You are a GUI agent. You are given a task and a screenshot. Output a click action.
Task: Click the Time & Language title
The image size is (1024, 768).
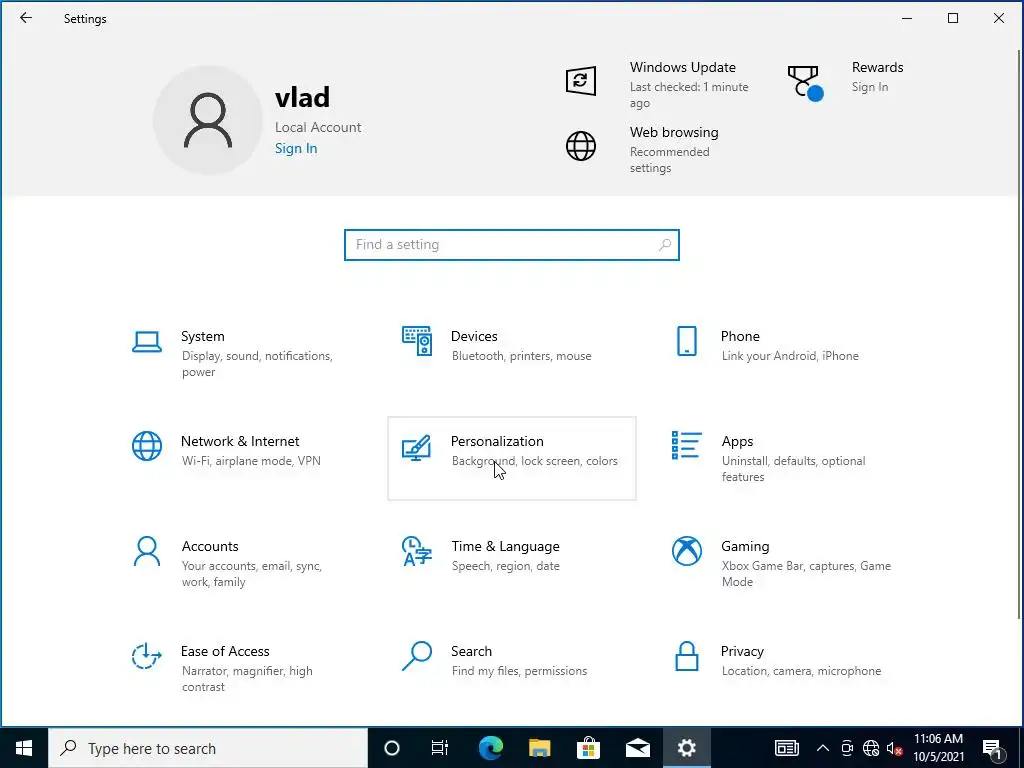tap(505, 547)
